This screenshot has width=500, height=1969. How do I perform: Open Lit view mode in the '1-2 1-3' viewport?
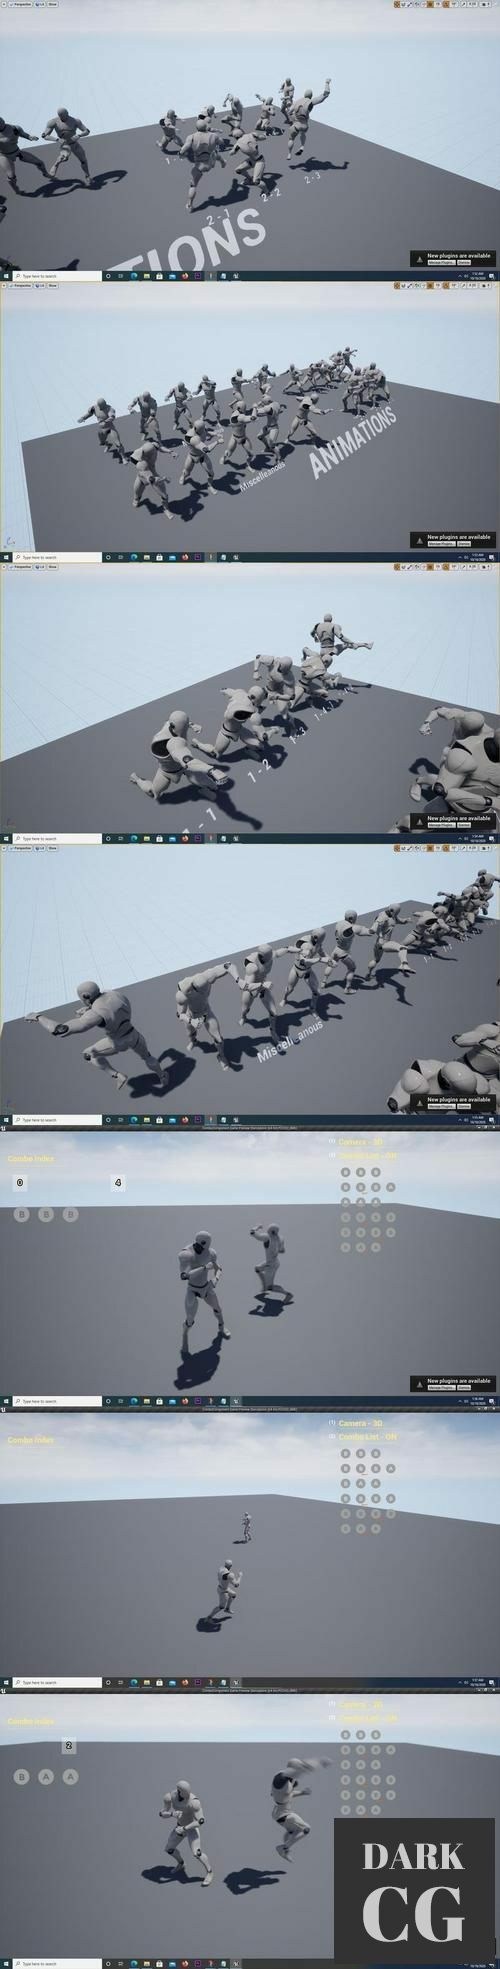tap(41, 567)
